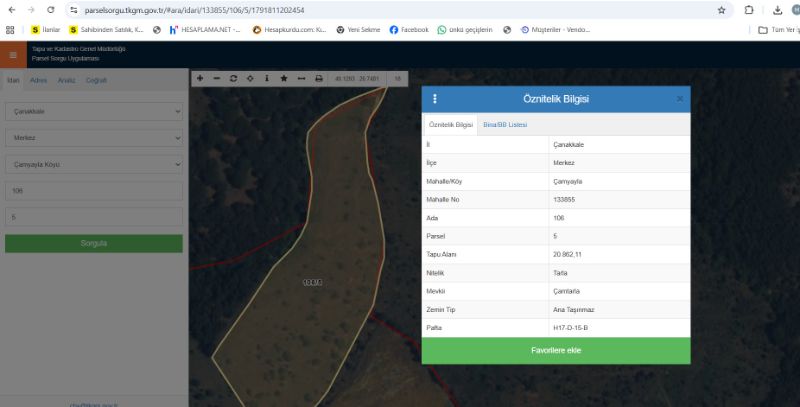Open three-dot options in Öznitelik Bilgisi header
This screenshot has height=407, width=800.
pyautogui.click(x=435, y=99)
